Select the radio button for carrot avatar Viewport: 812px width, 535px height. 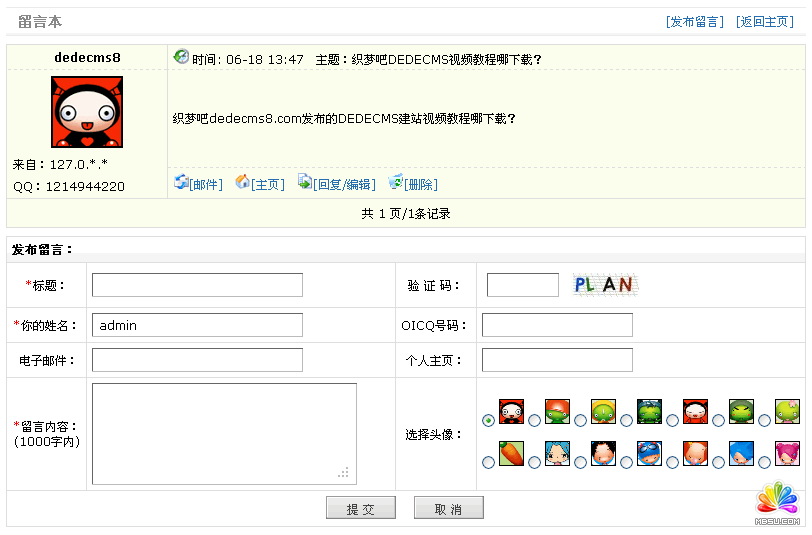(x=488, y=462)
